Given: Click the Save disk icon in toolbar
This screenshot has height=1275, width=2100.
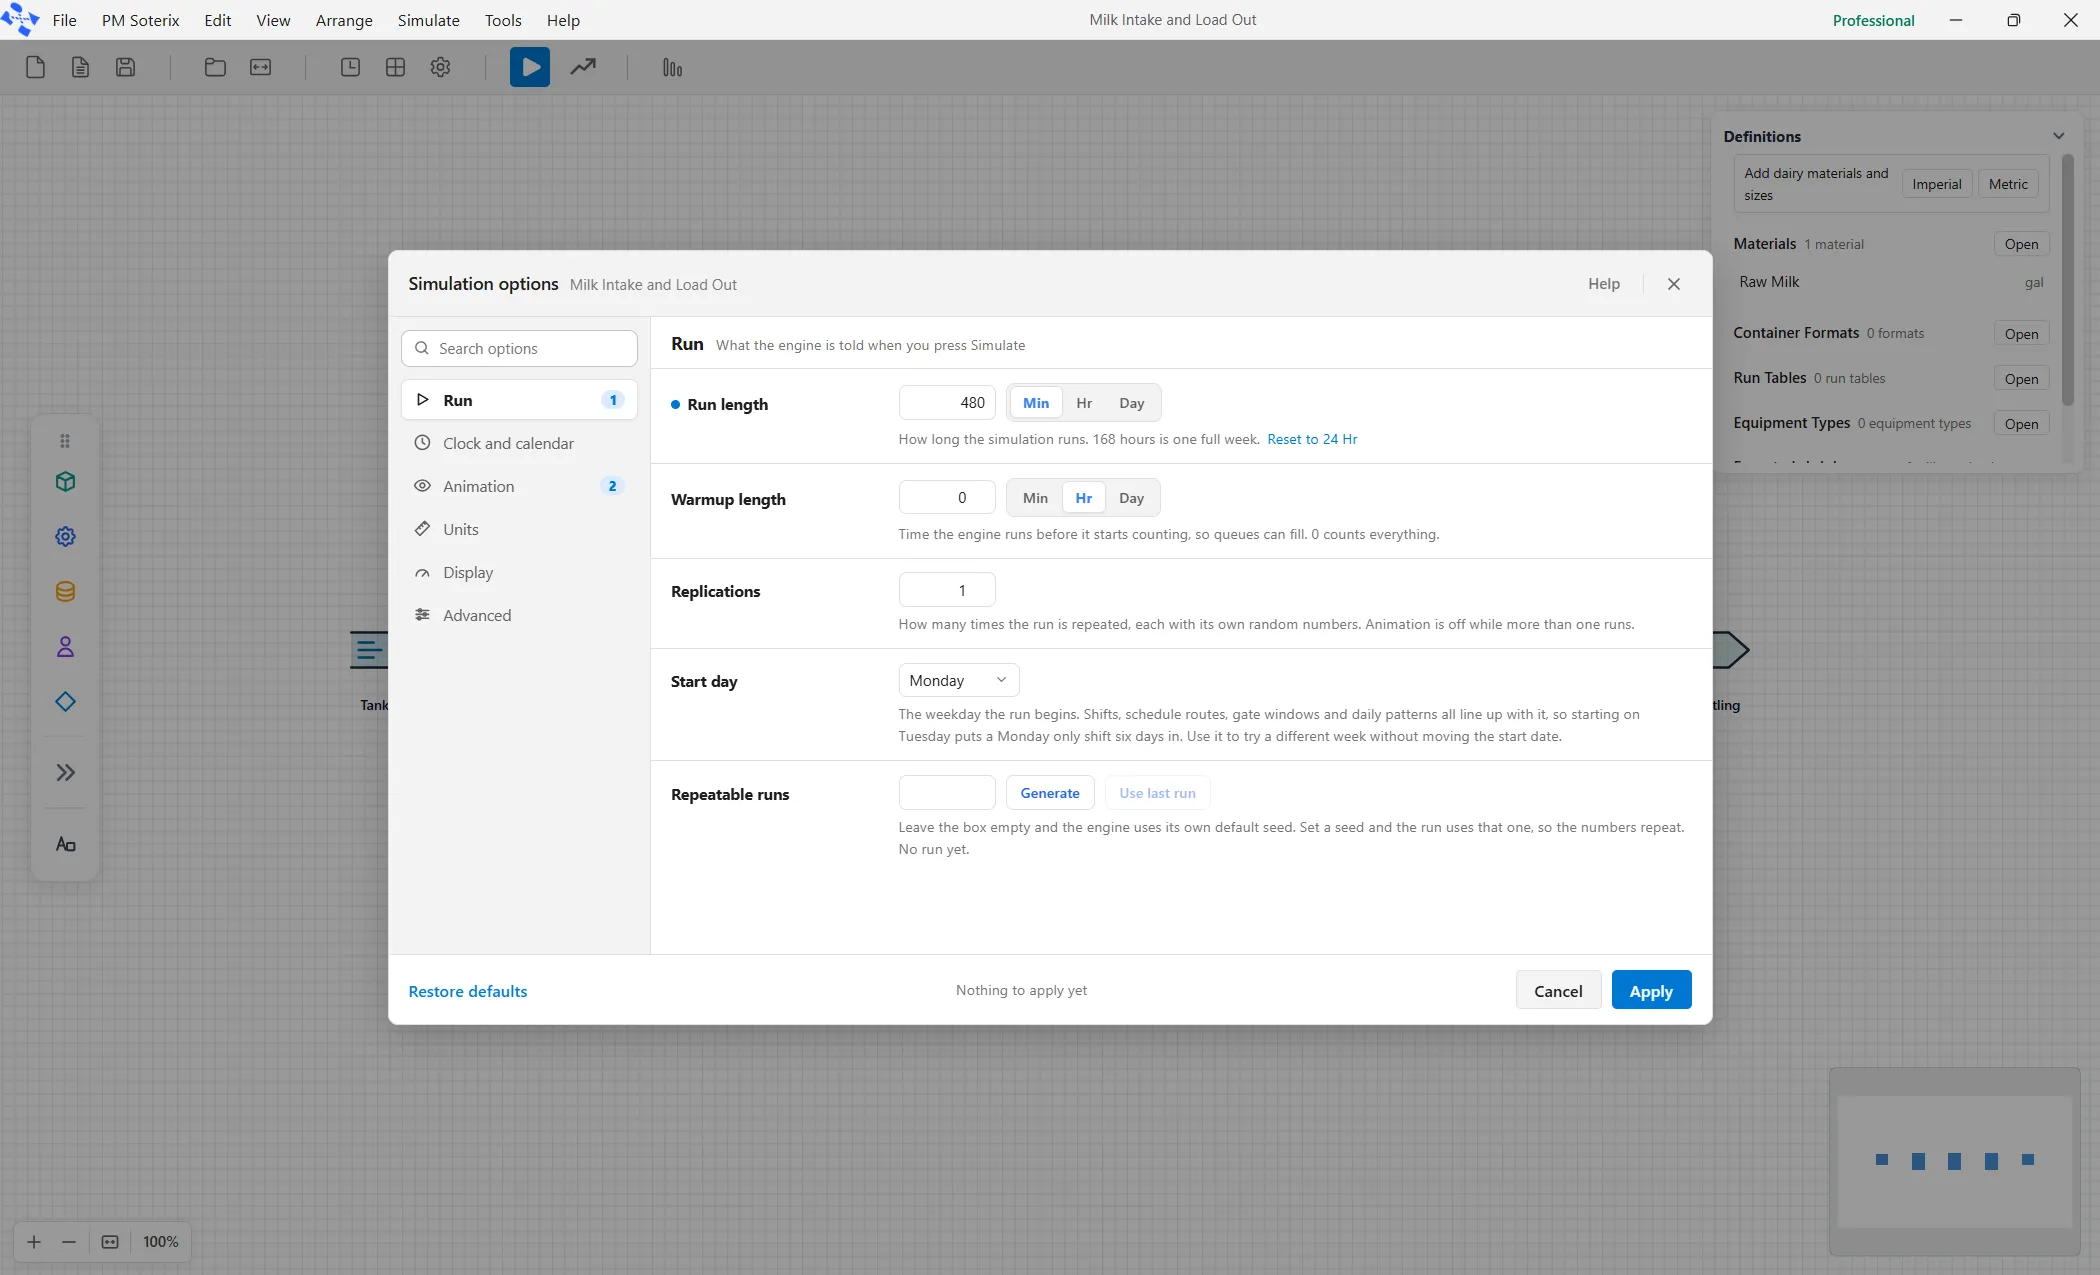Looking at the screenshot, I should tap(125, 67).
